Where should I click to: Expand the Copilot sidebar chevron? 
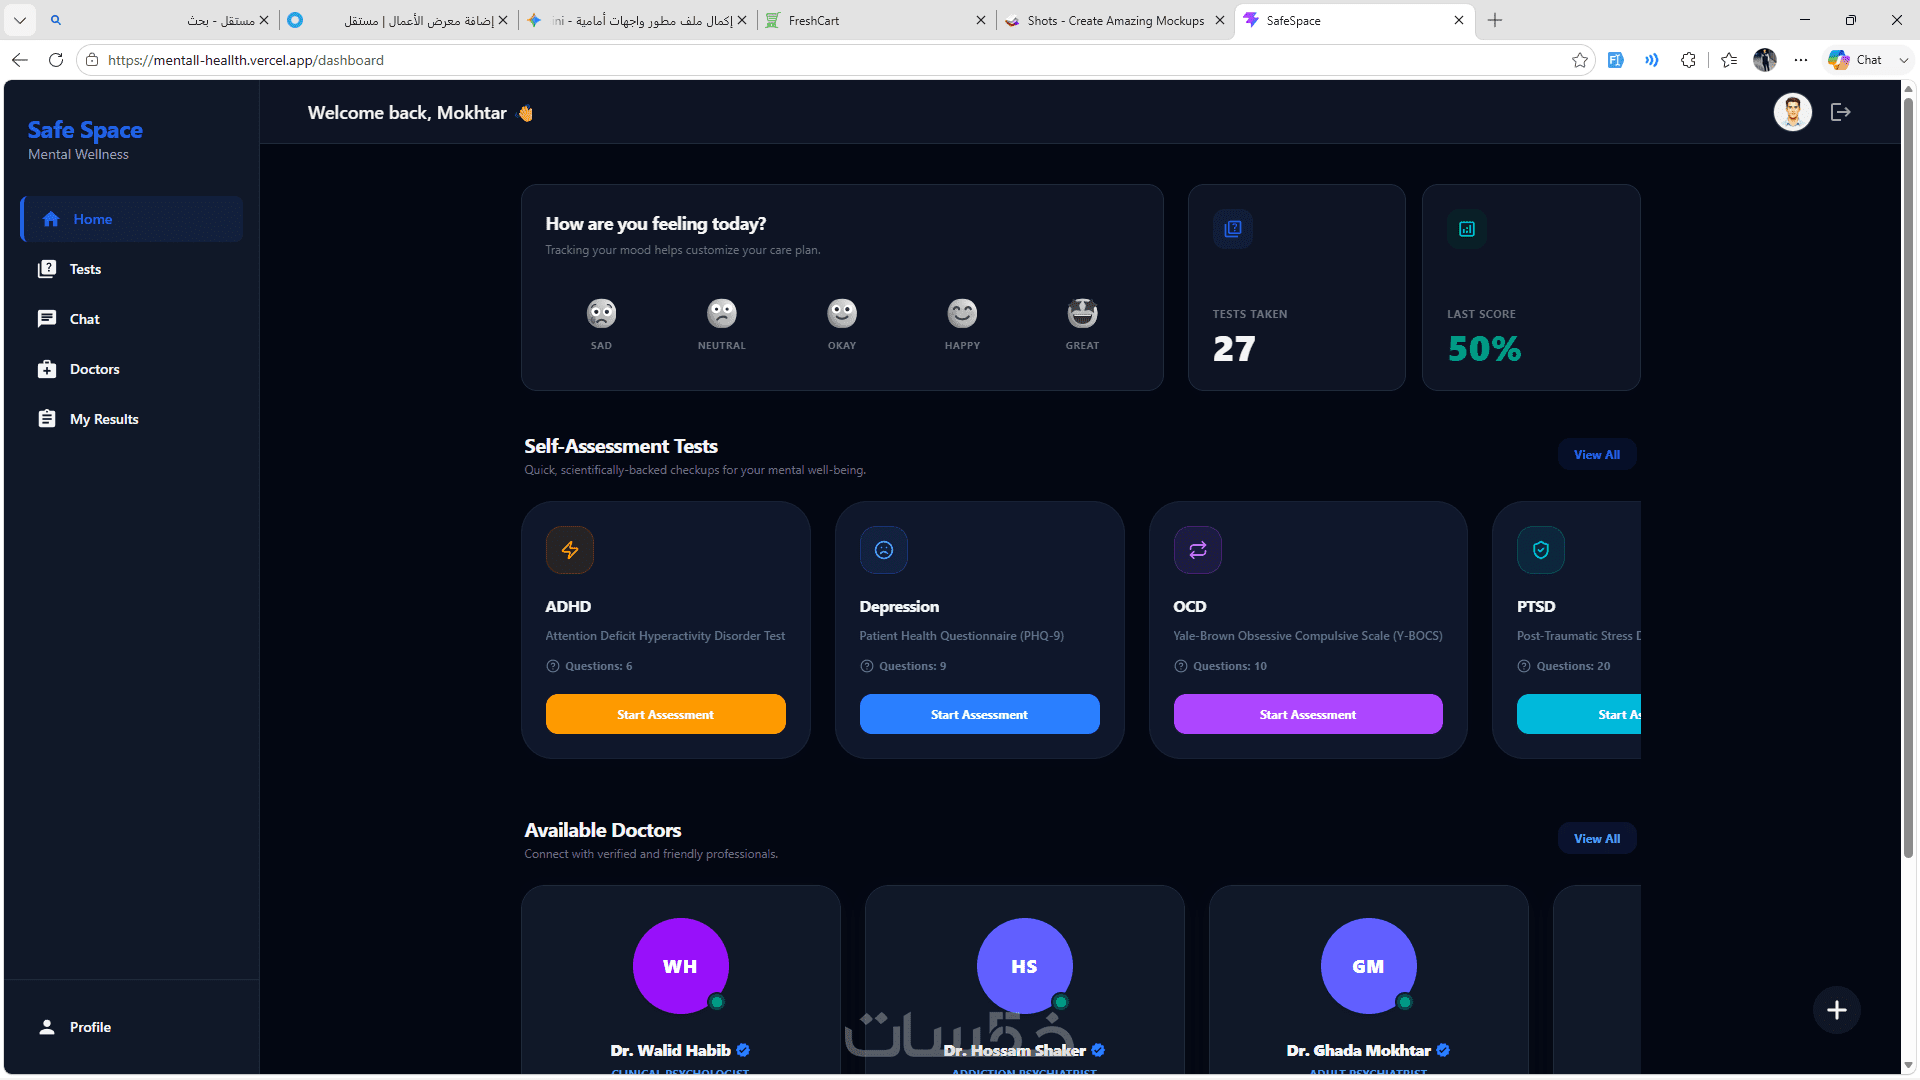pyautogui.click(x=1904, y=60)
